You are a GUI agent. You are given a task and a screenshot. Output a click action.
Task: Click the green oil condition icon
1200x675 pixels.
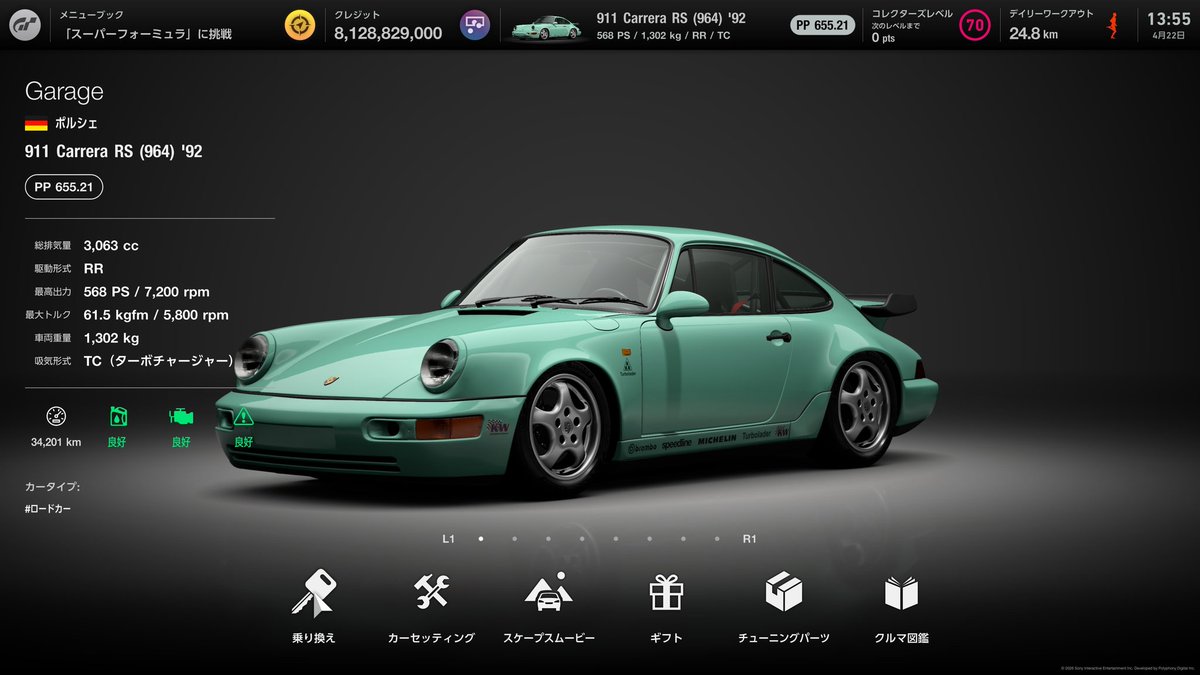coord(117,417)
